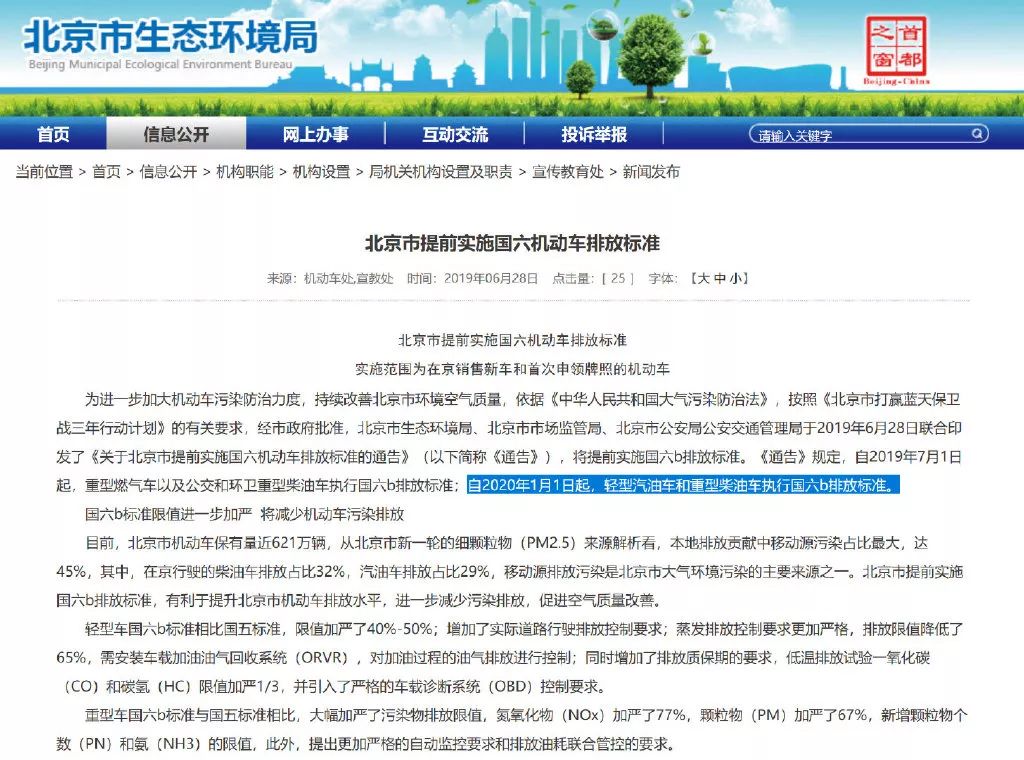Set font size to medium (中)

[x=718, y=278]
